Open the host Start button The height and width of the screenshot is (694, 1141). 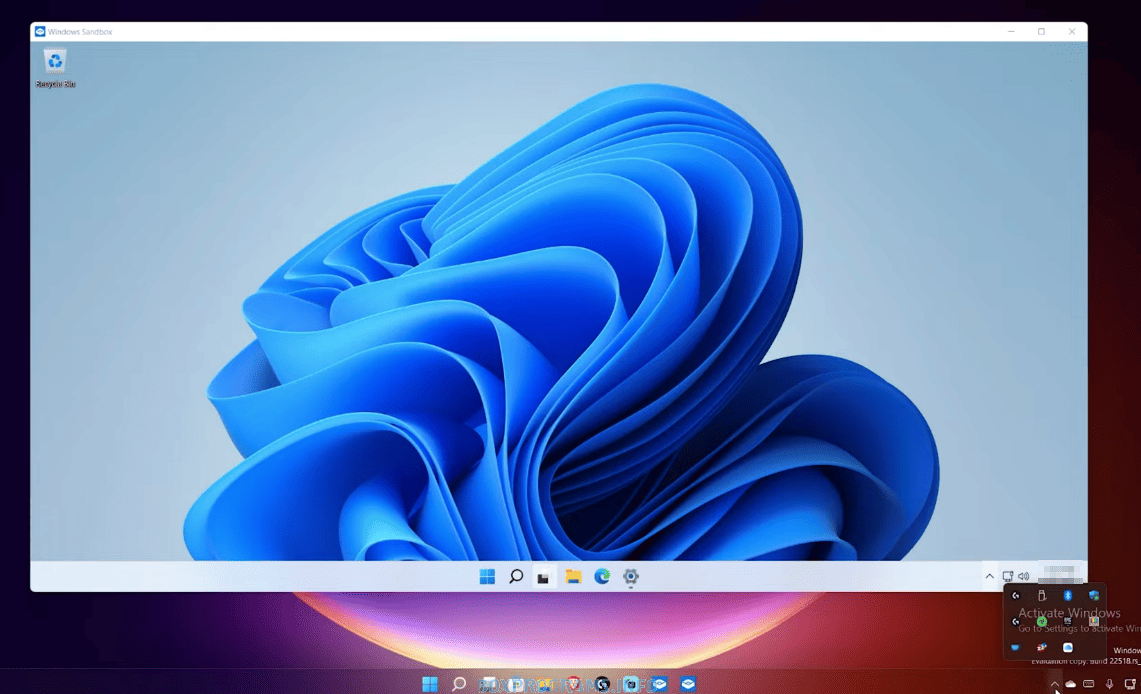(429, 684)
